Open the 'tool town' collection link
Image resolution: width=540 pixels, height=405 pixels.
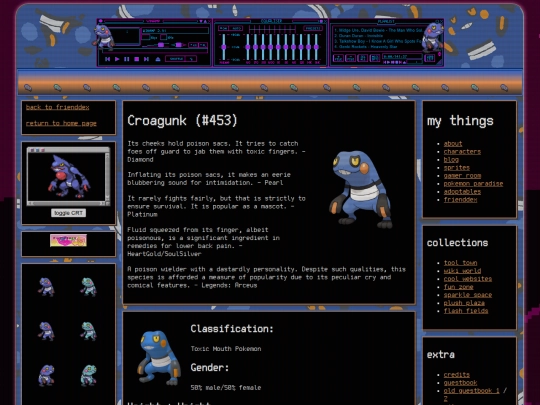click(460, 263)
